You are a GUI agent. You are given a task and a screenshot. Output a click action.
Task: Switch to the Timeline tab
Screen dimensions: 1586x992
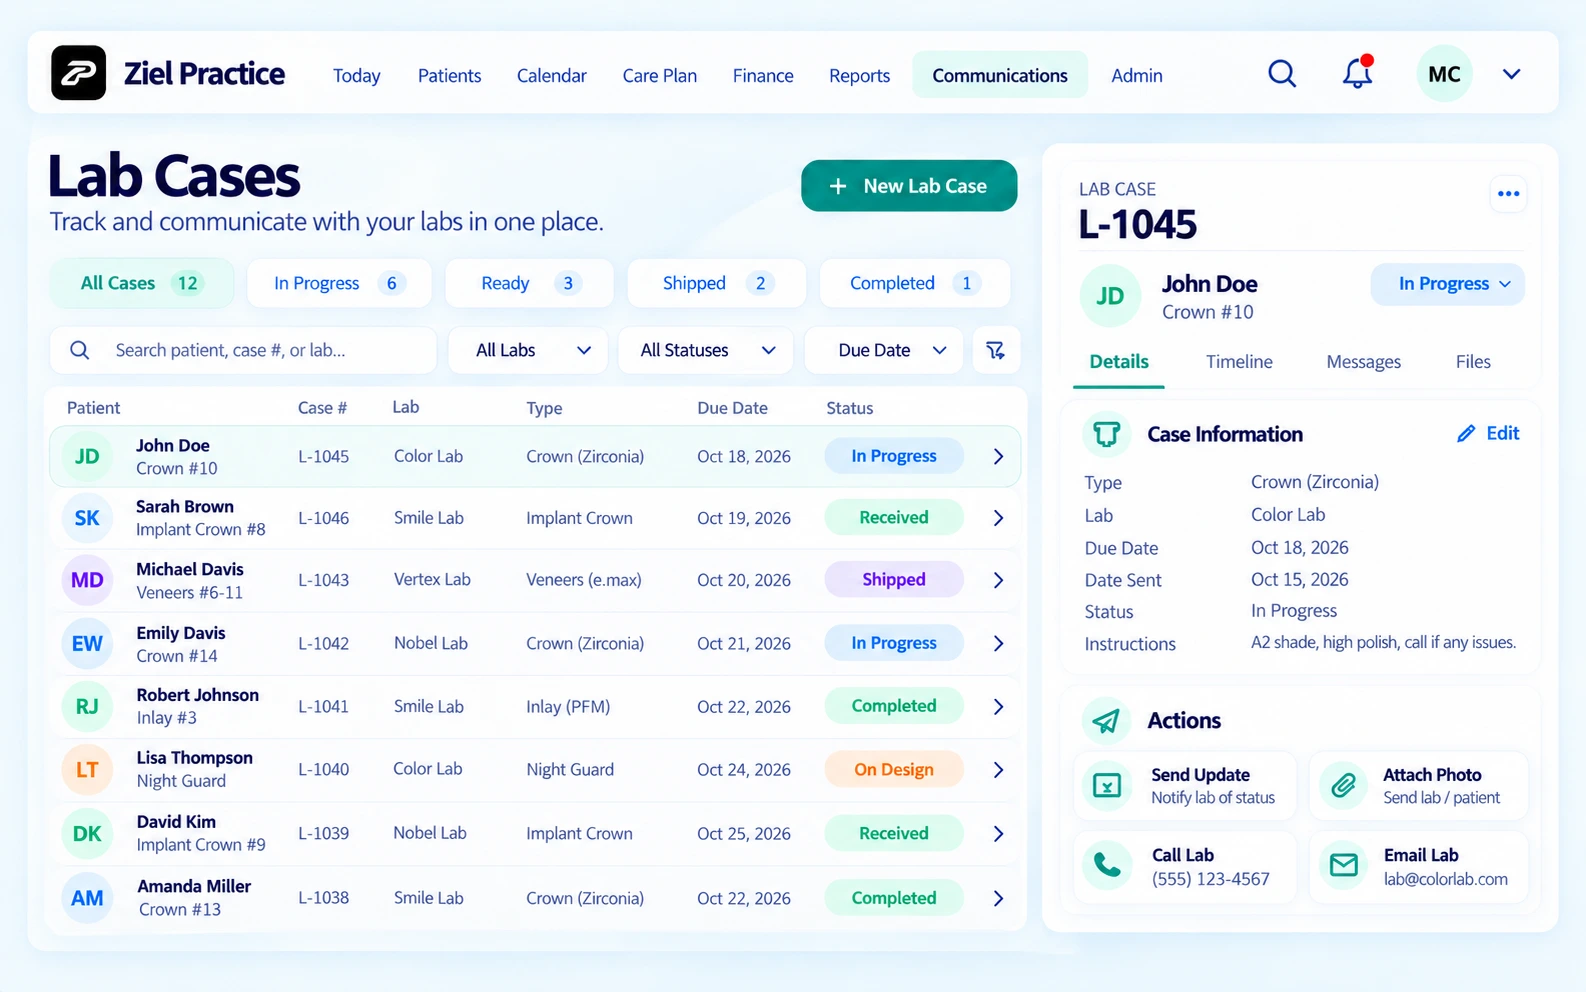point(1239,362)
